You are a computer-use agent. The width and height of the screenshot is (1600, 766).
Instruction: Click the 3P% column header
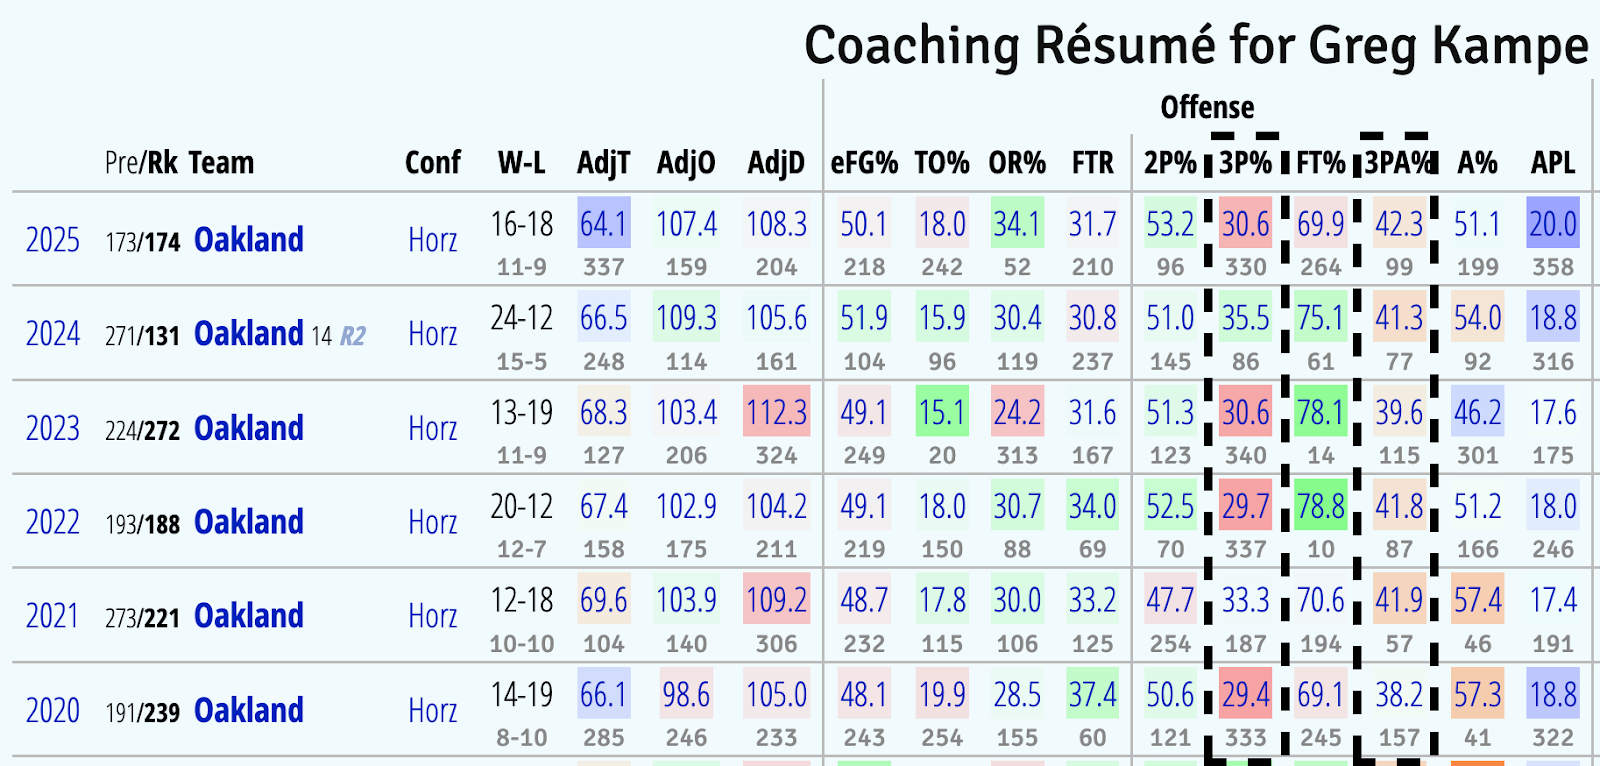click(1245, 163)
